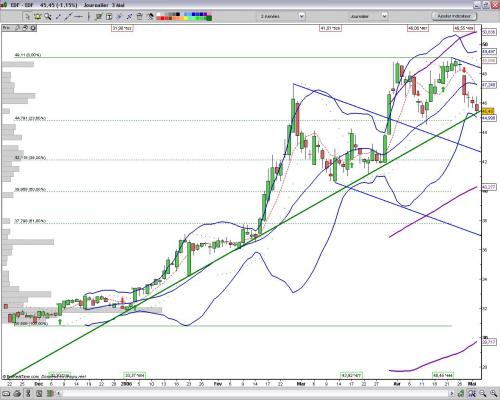Click the horizontal scrollbar left arrow
The width and height of the screenshot is (500, 400).
point(58,393)
